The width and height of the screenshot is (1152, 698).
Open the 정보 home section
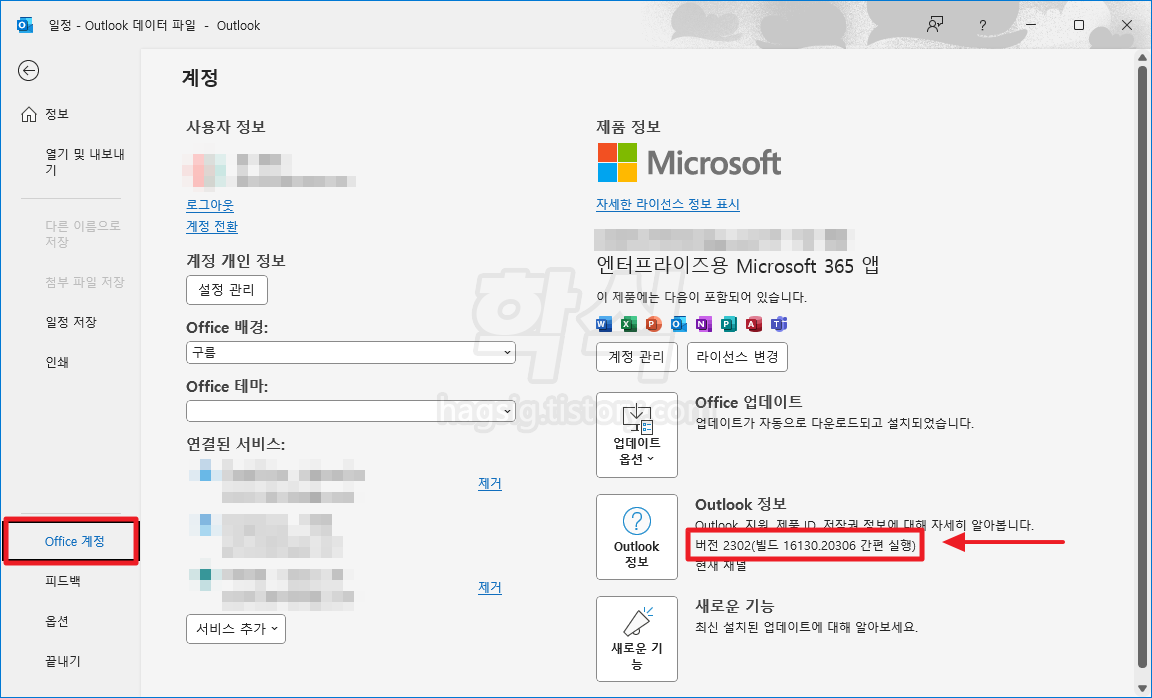46,114
